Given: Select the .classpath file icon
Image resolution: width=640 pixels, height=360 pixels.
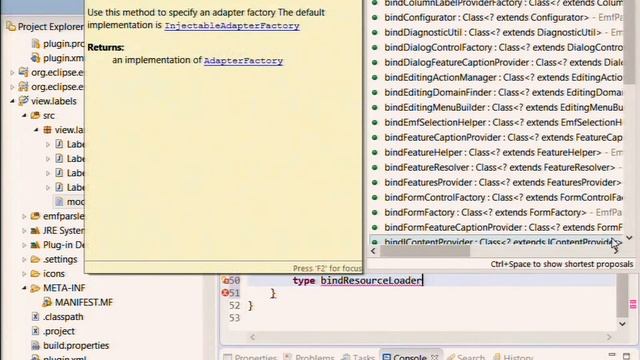Looking at the screenshot, I should tap(36, 317).
